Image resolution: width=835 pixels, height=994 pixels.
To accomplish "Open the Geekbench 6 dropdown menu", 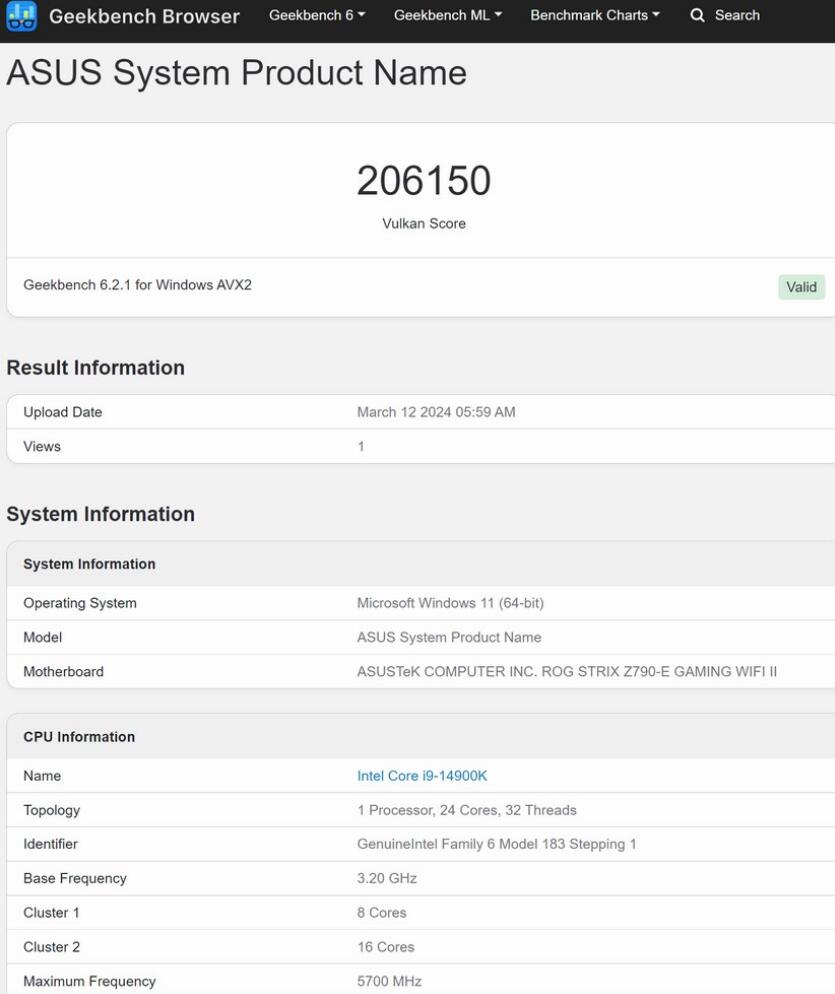I will coord(316,16).
